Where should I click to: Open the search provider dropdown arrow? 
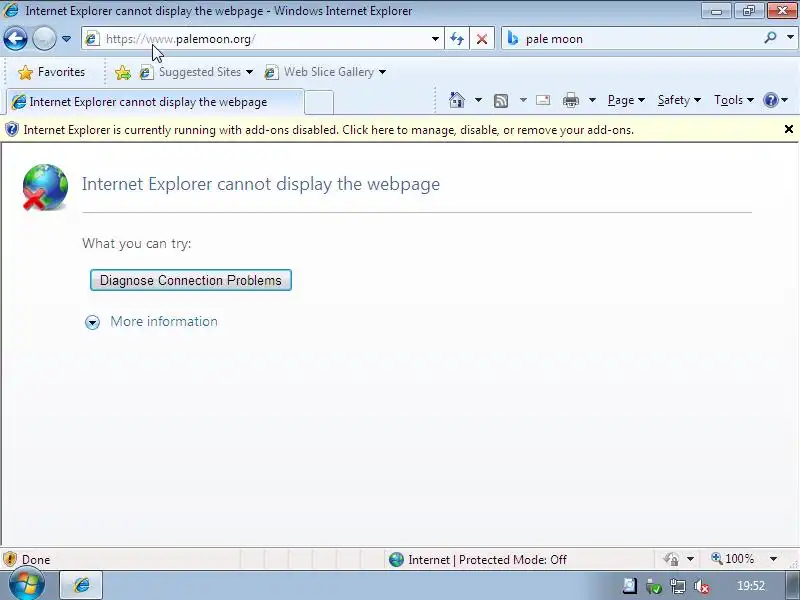[x=790, y=37]
